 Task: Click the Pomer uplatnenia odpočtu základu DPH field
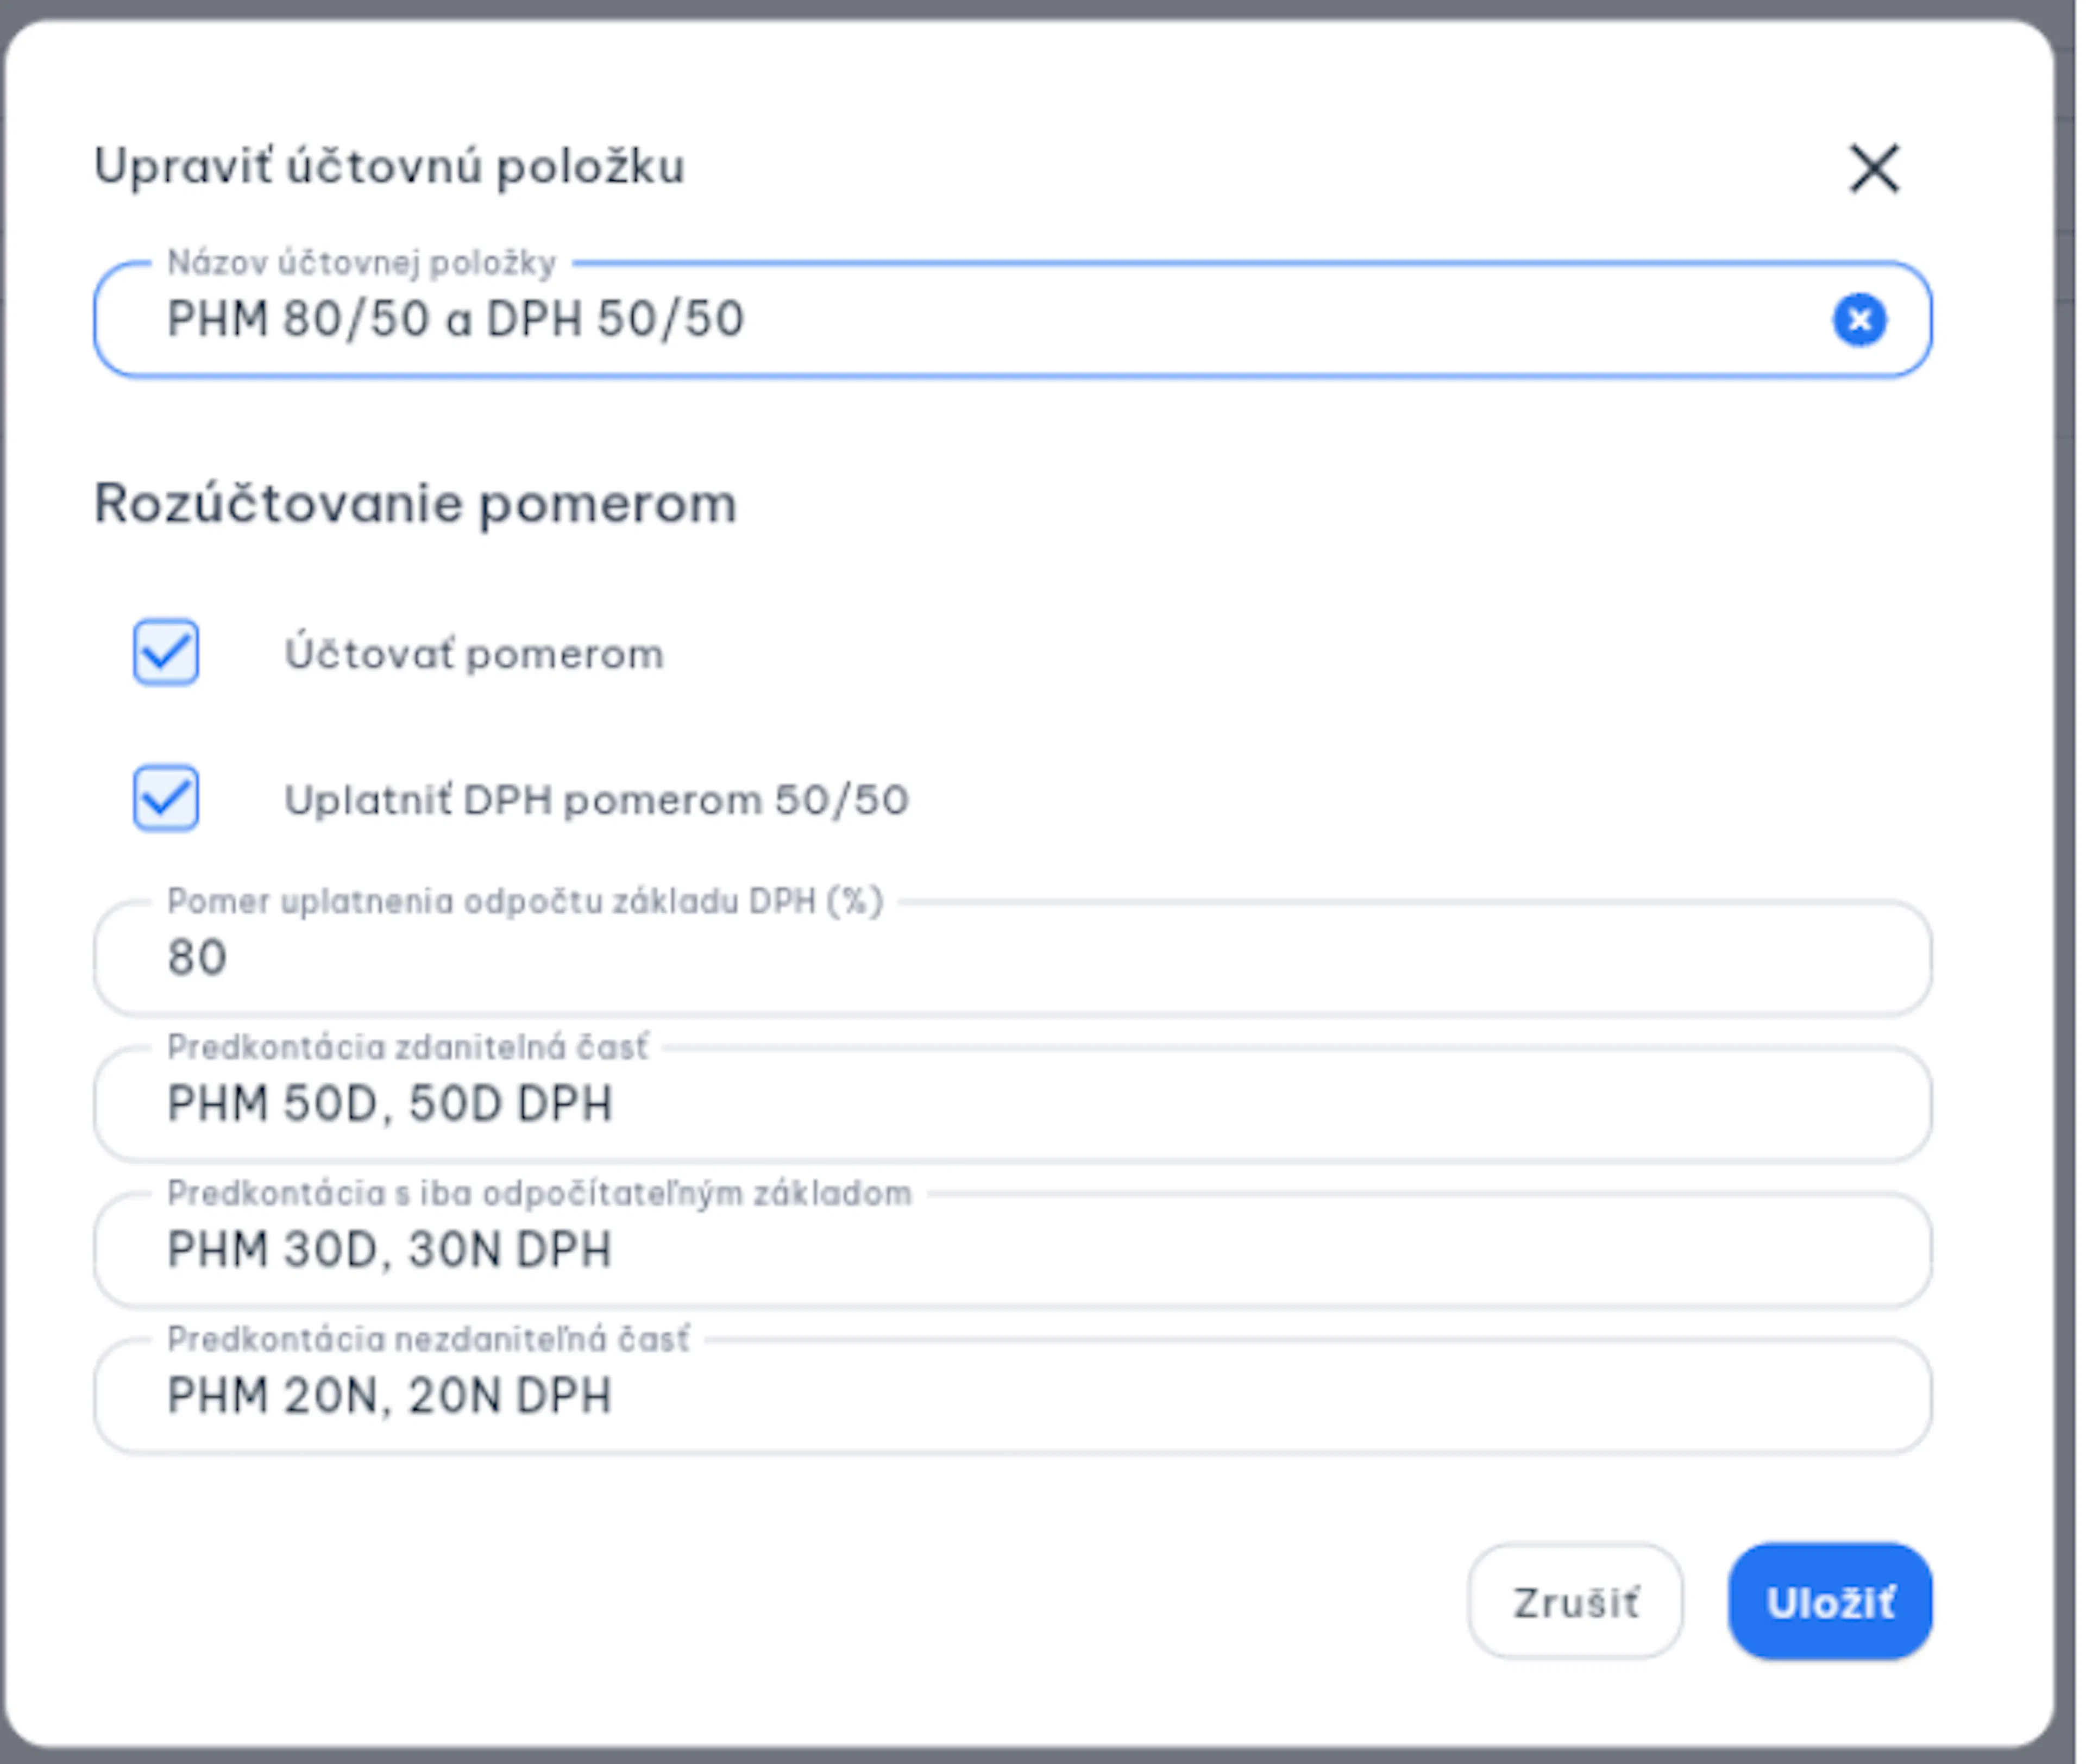(1012, 958)
